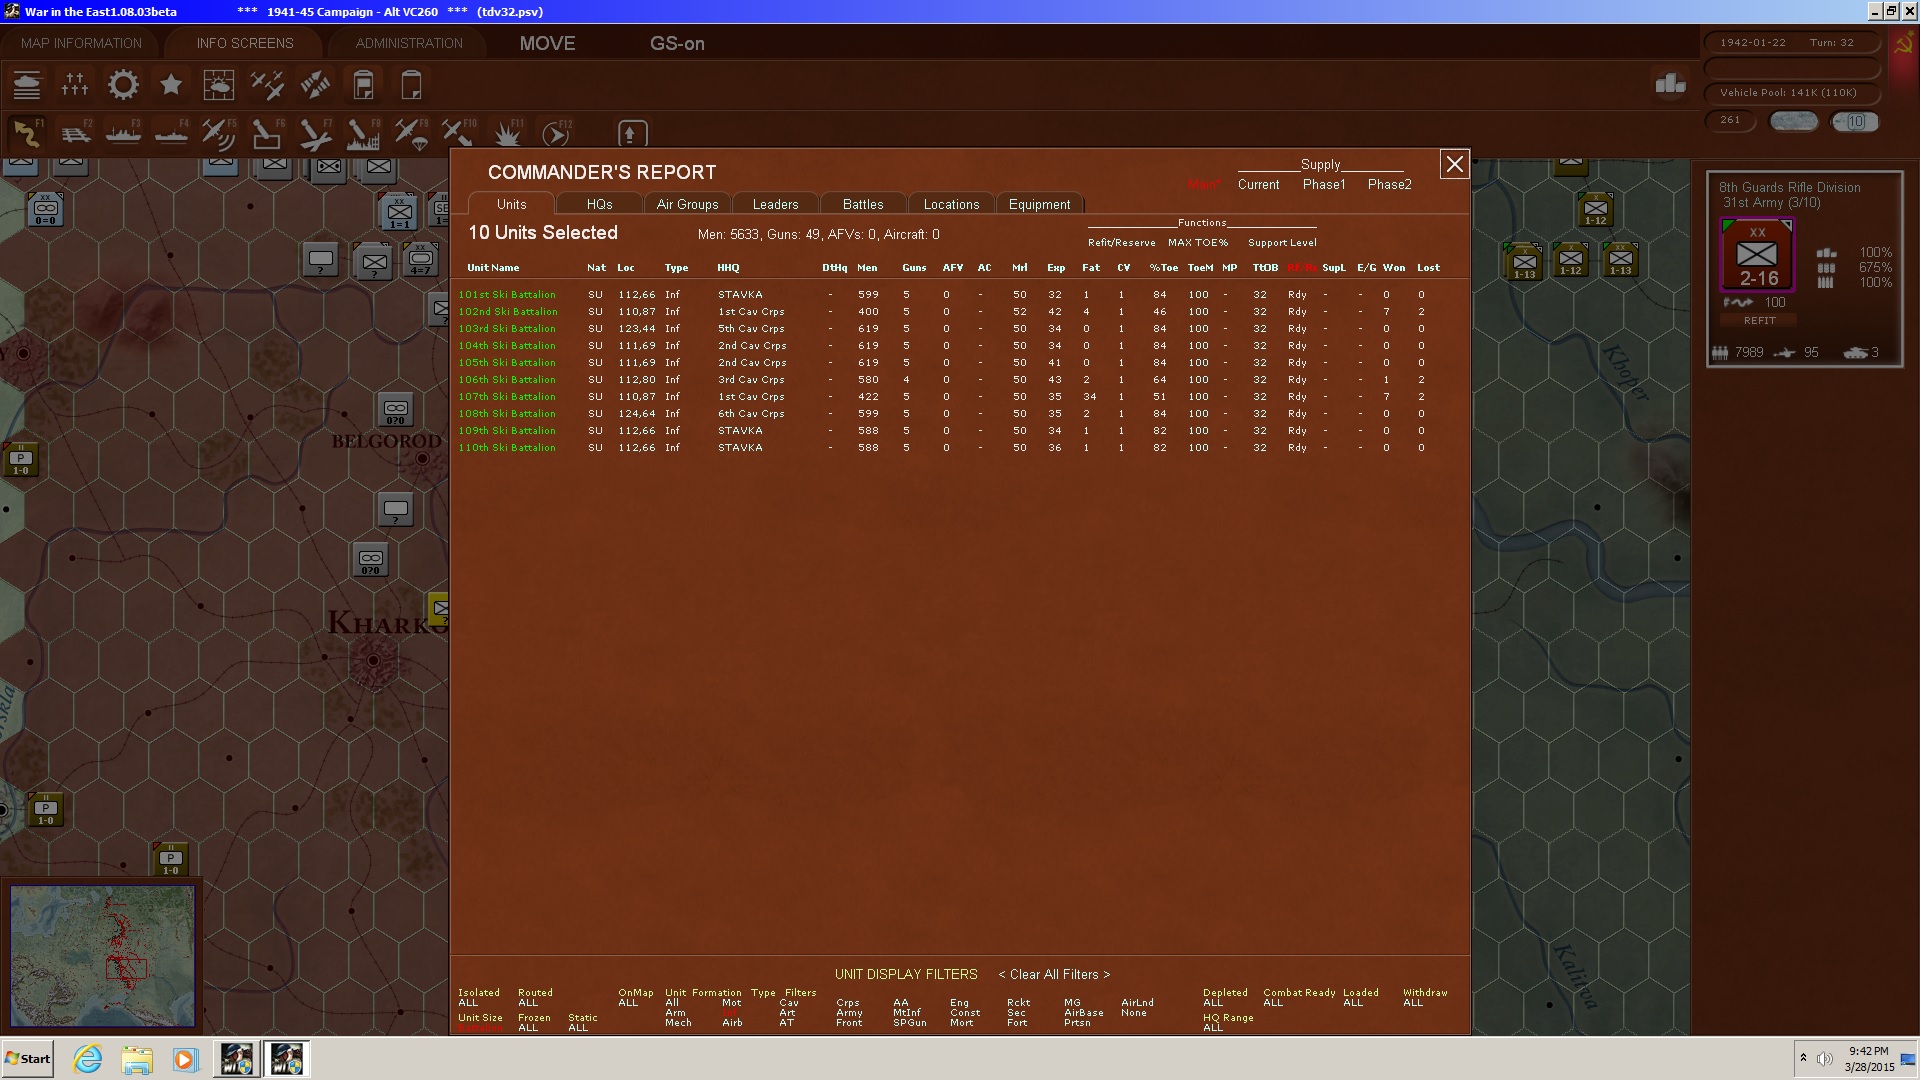The height and width of the screenshot is (1080, 1920).
Task: Open the MAP INFORMATION menu tab
Action: tap(81, 43)
